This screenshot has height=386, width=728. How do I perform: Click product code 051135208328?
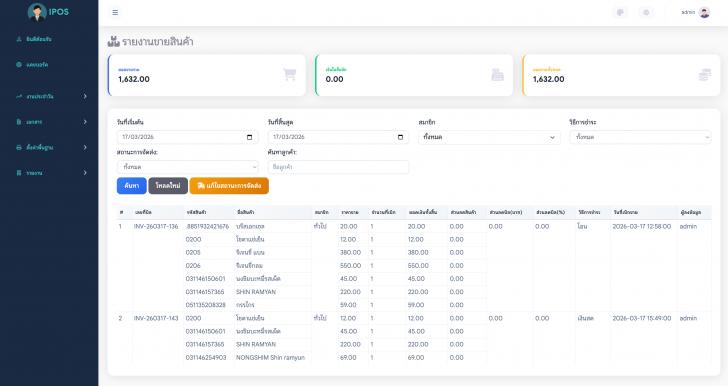205,305
